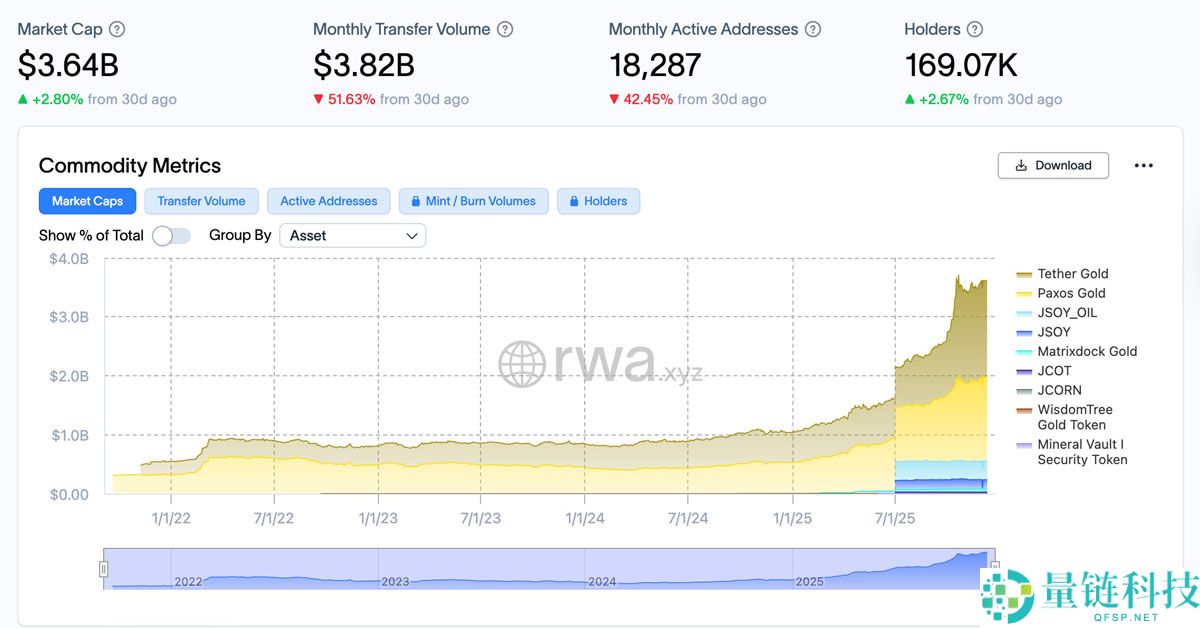Click the Market Cap help icon

[117, 30]
